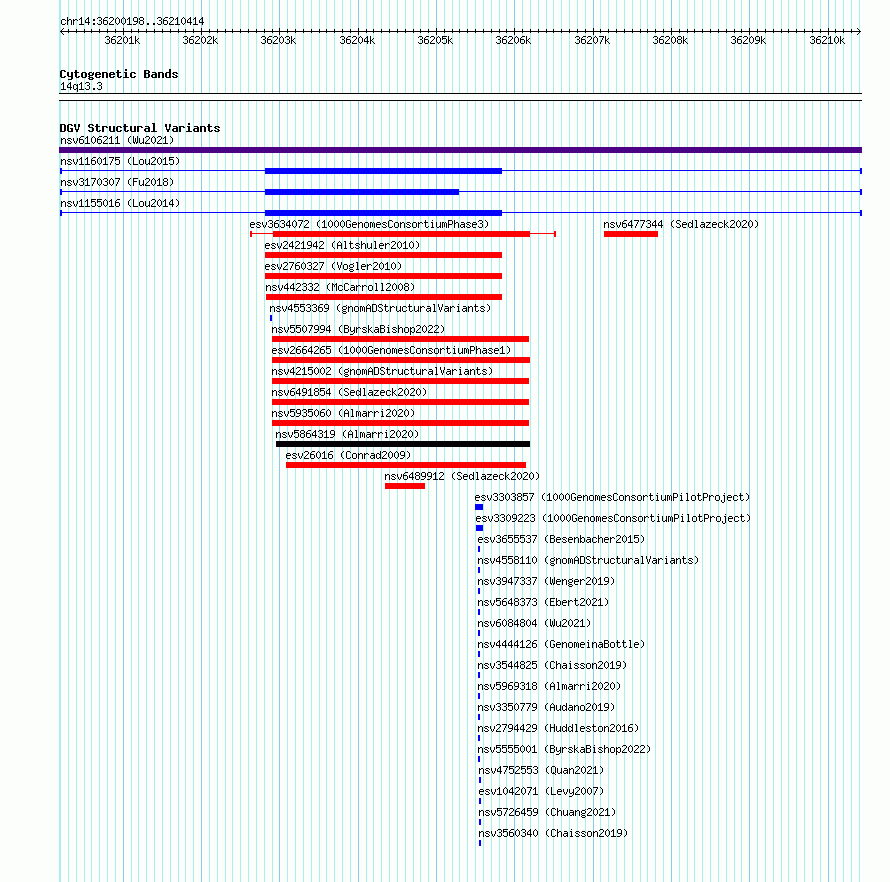The image size is (890, 882).
Task: Open nsv6084804 (Wu2021) label
Action: tap(534, 623)
